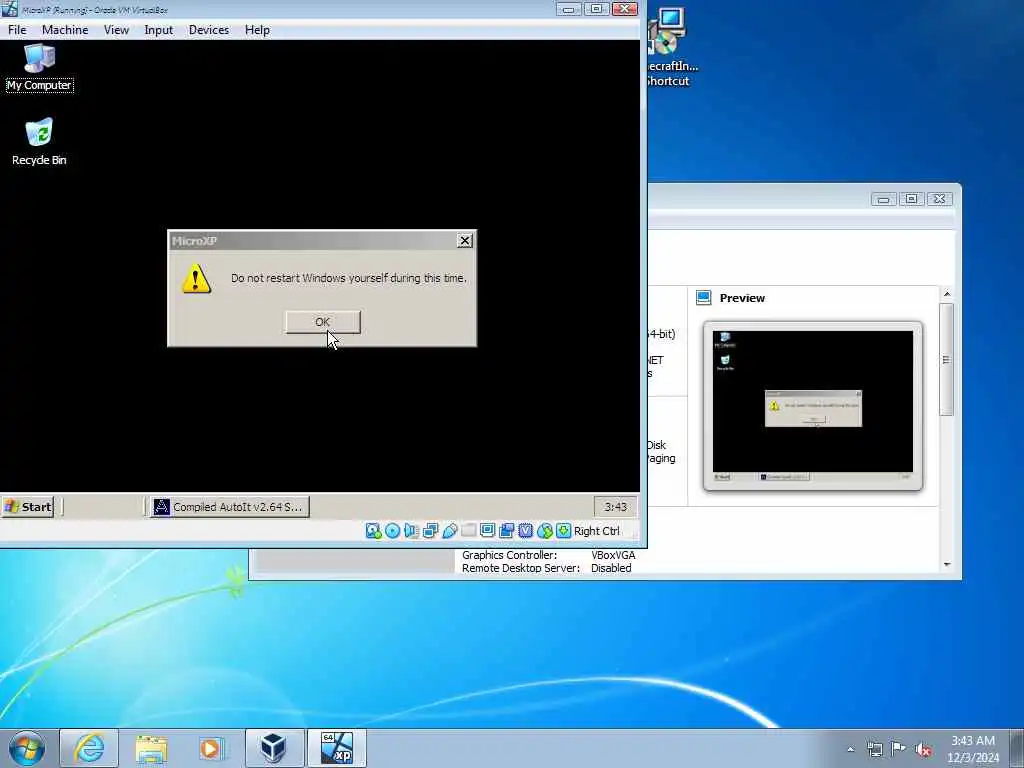
Task: Maximize the VirtualBox Manager window
Action: [x=912, y=199]
